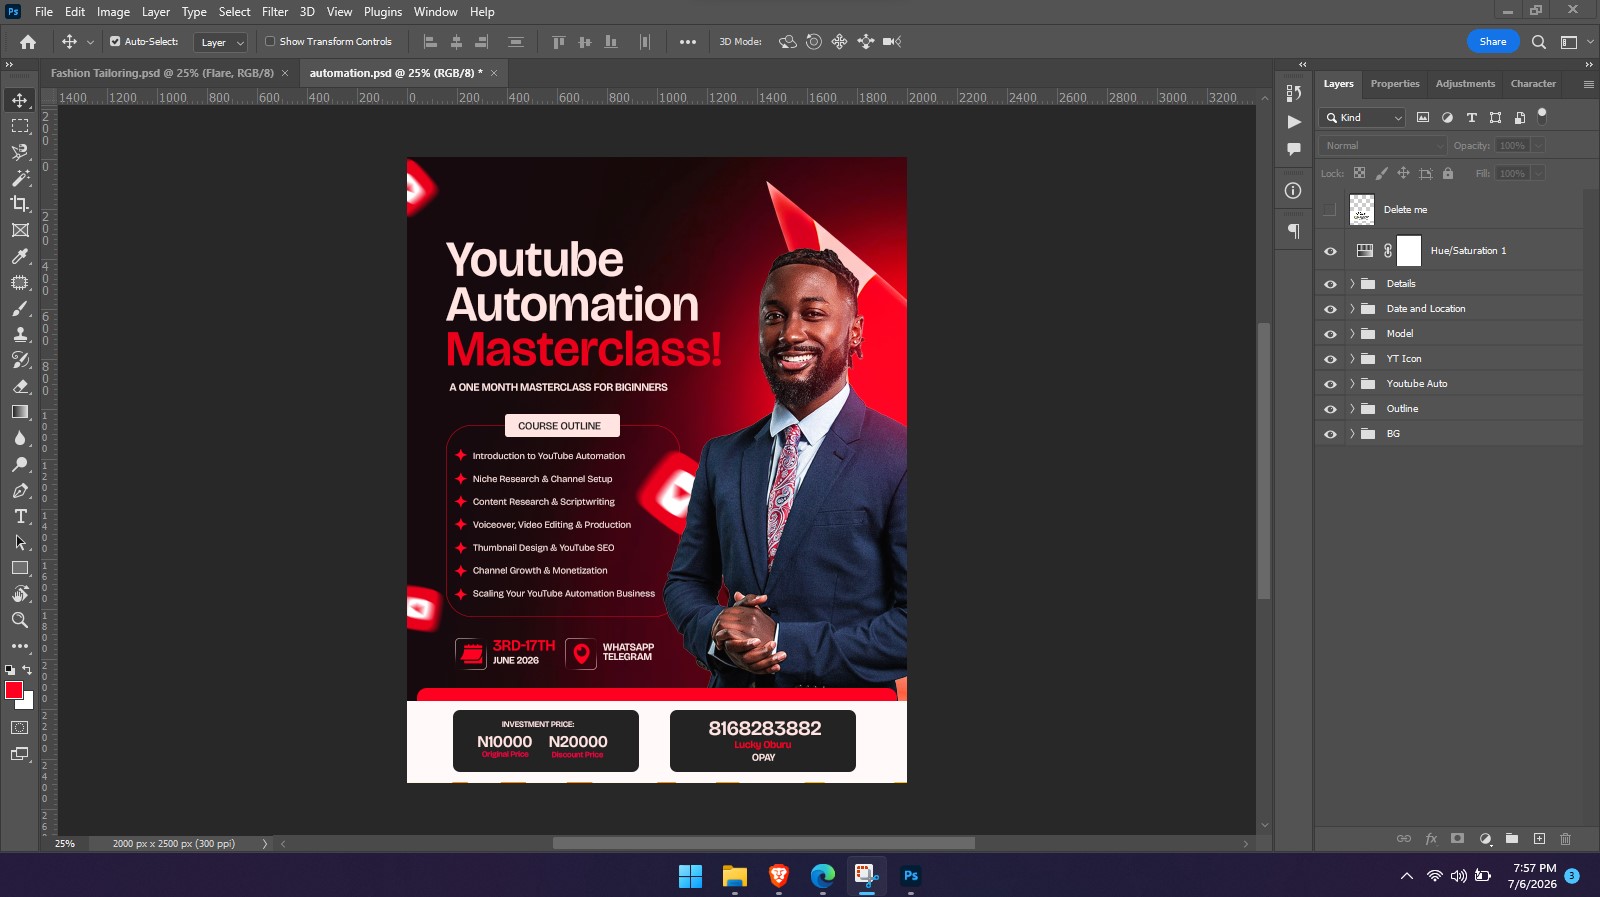Add a layer mask icon
Viewport: 1600px width, 897px height.
click(x=1458, y=839)
